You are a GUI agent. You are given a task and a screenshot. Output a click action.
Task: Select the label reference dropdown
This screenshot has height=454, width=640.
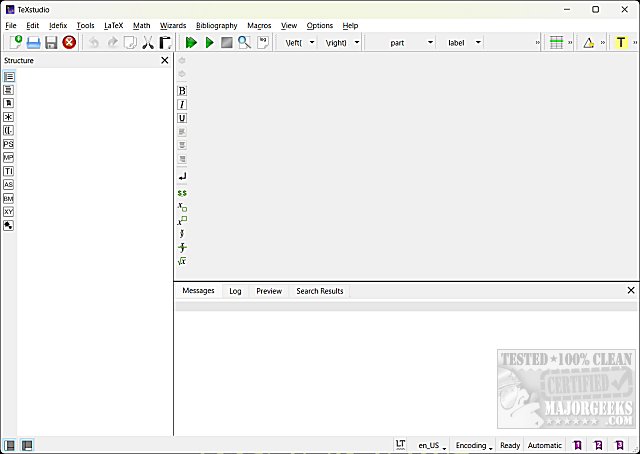point(462,42)
